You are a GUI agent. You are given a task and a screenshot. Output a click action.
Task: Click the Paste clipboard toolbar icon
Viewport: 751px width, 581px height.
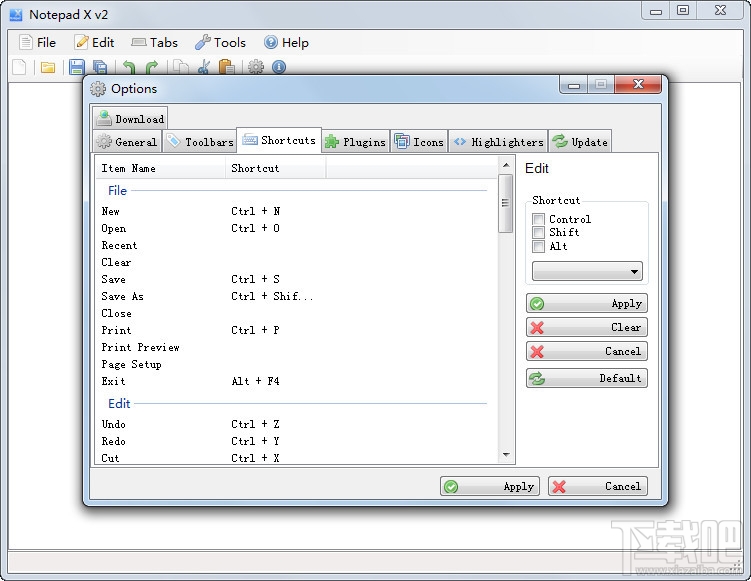[x=227, y=67]
